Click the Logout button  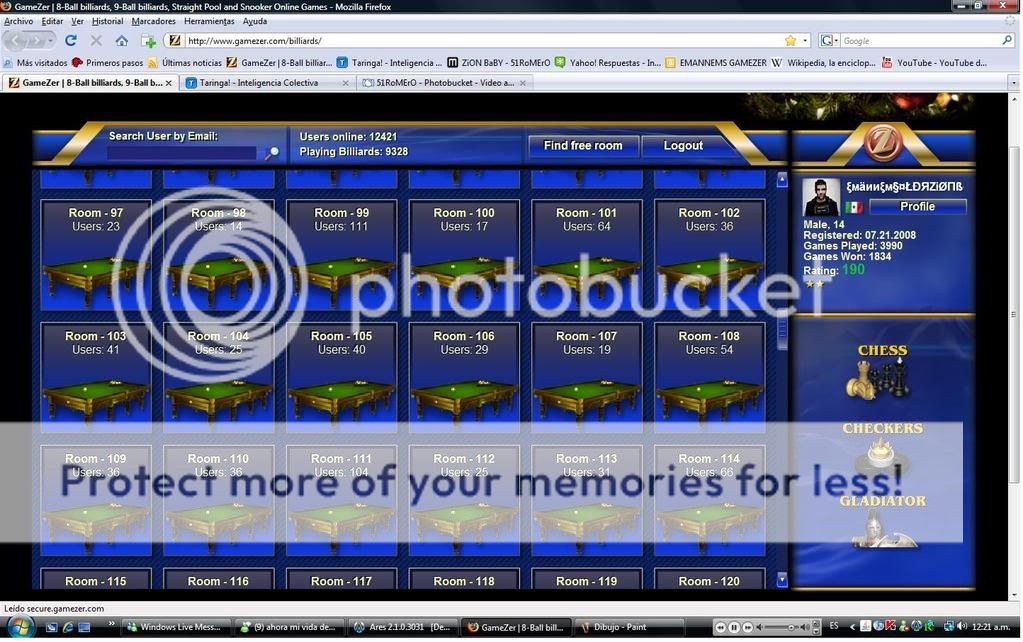click(x=682, y=145)
